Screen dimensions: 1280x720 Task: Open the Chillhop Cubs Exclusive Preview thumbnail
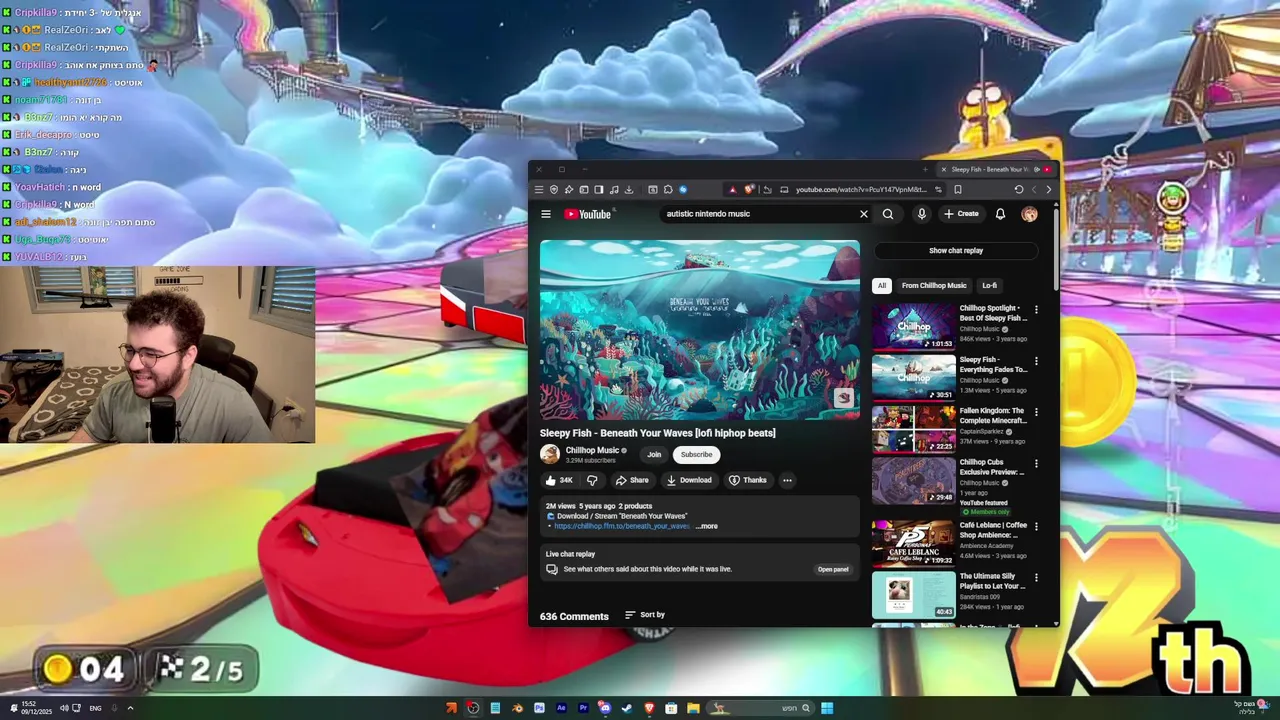(x=914, y=480)
